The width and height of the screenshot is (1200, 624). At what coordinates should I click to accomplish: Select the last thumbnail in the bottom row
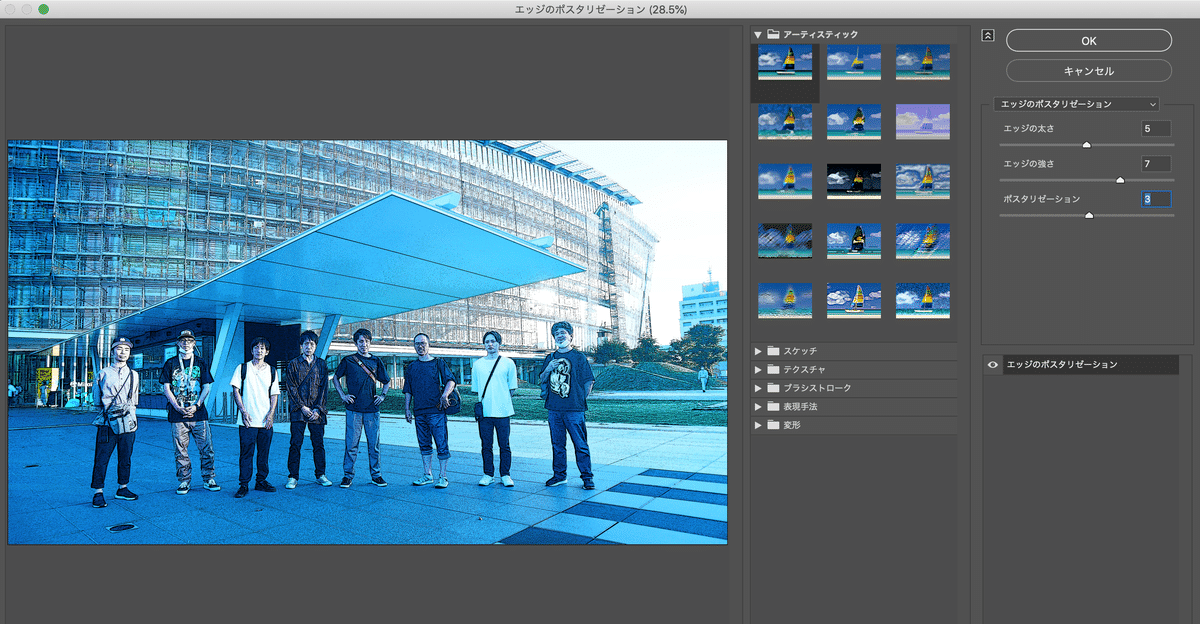pyautogui.click(x=923, y=301)
